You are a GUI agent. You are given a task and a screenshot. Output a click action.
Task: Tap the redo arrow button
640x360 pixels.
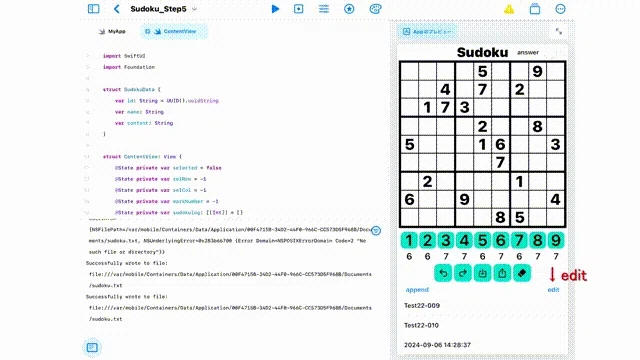[462, 273]
